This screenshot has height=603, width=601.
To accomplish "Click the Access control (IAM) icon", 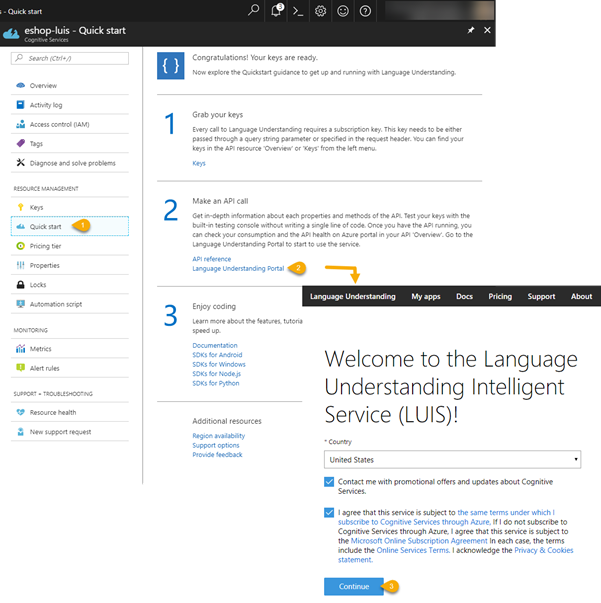I will pyautogui.click(x=20, y=124).
